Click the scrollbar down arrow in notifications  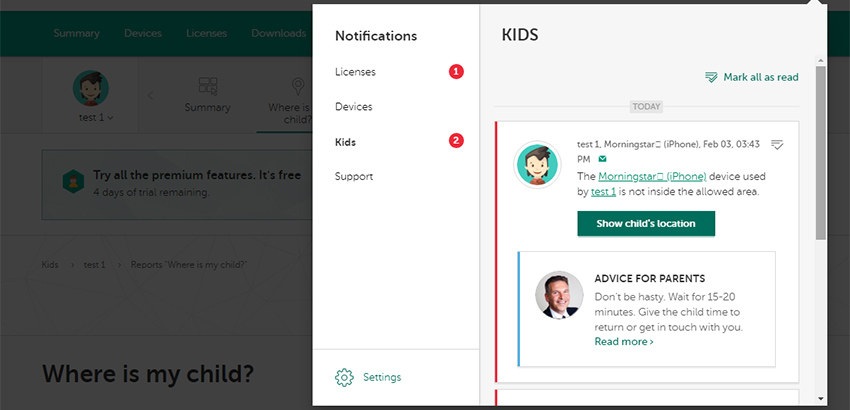(x=821, y=399)
